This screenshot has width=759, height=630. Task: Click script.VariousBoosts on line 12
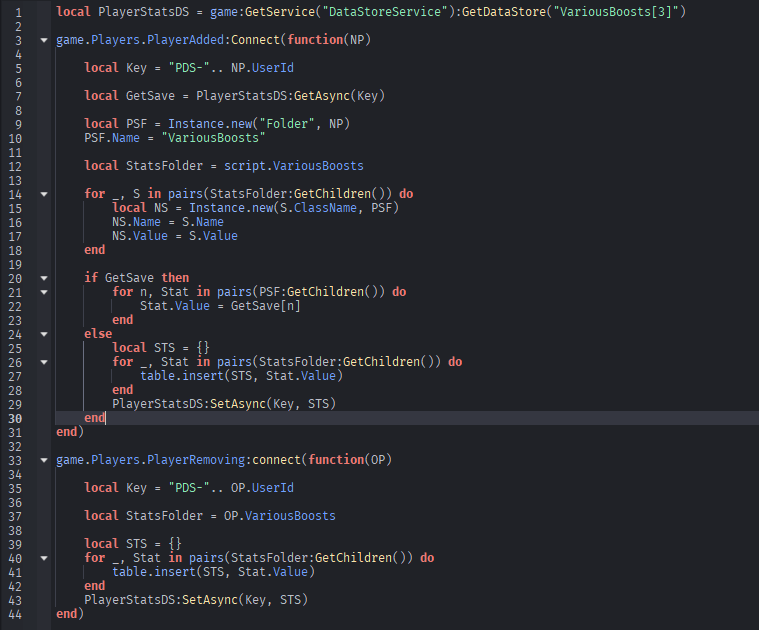click(x=294, y=166)
